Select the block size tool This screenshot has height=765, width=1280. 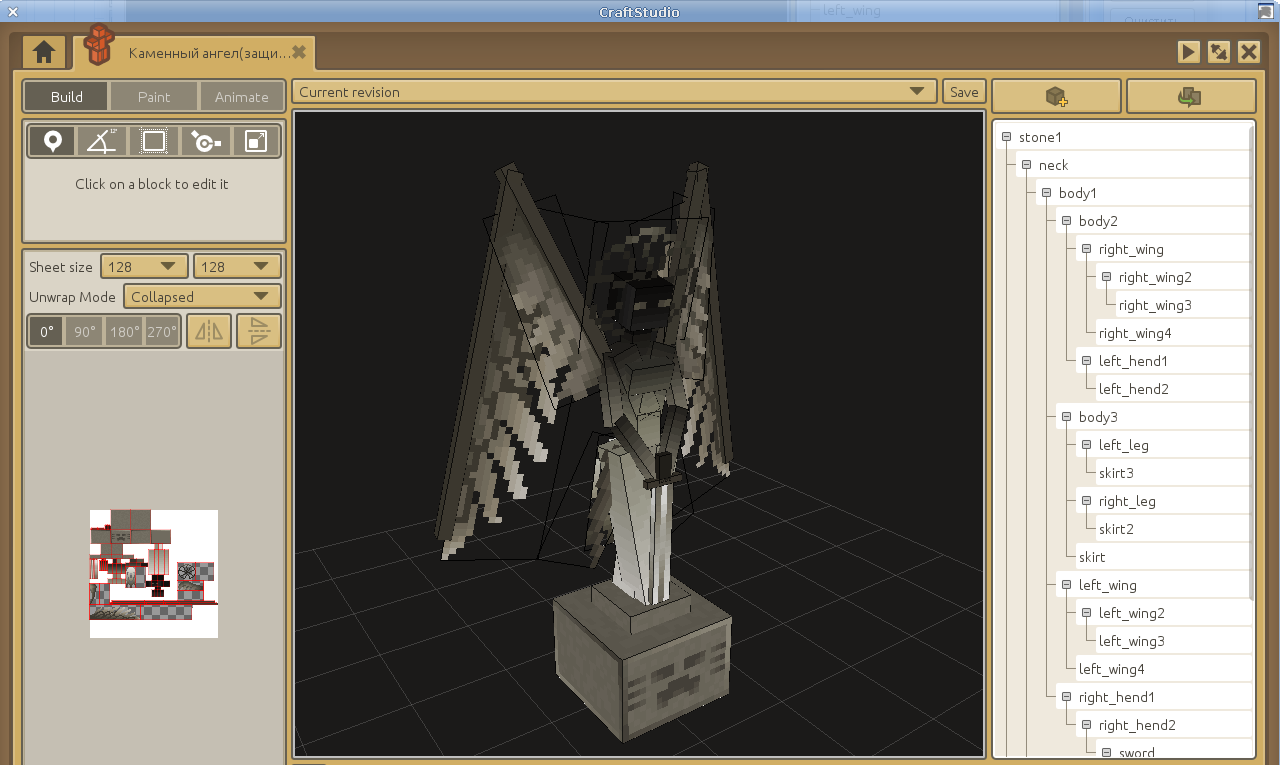pos(153,141)
